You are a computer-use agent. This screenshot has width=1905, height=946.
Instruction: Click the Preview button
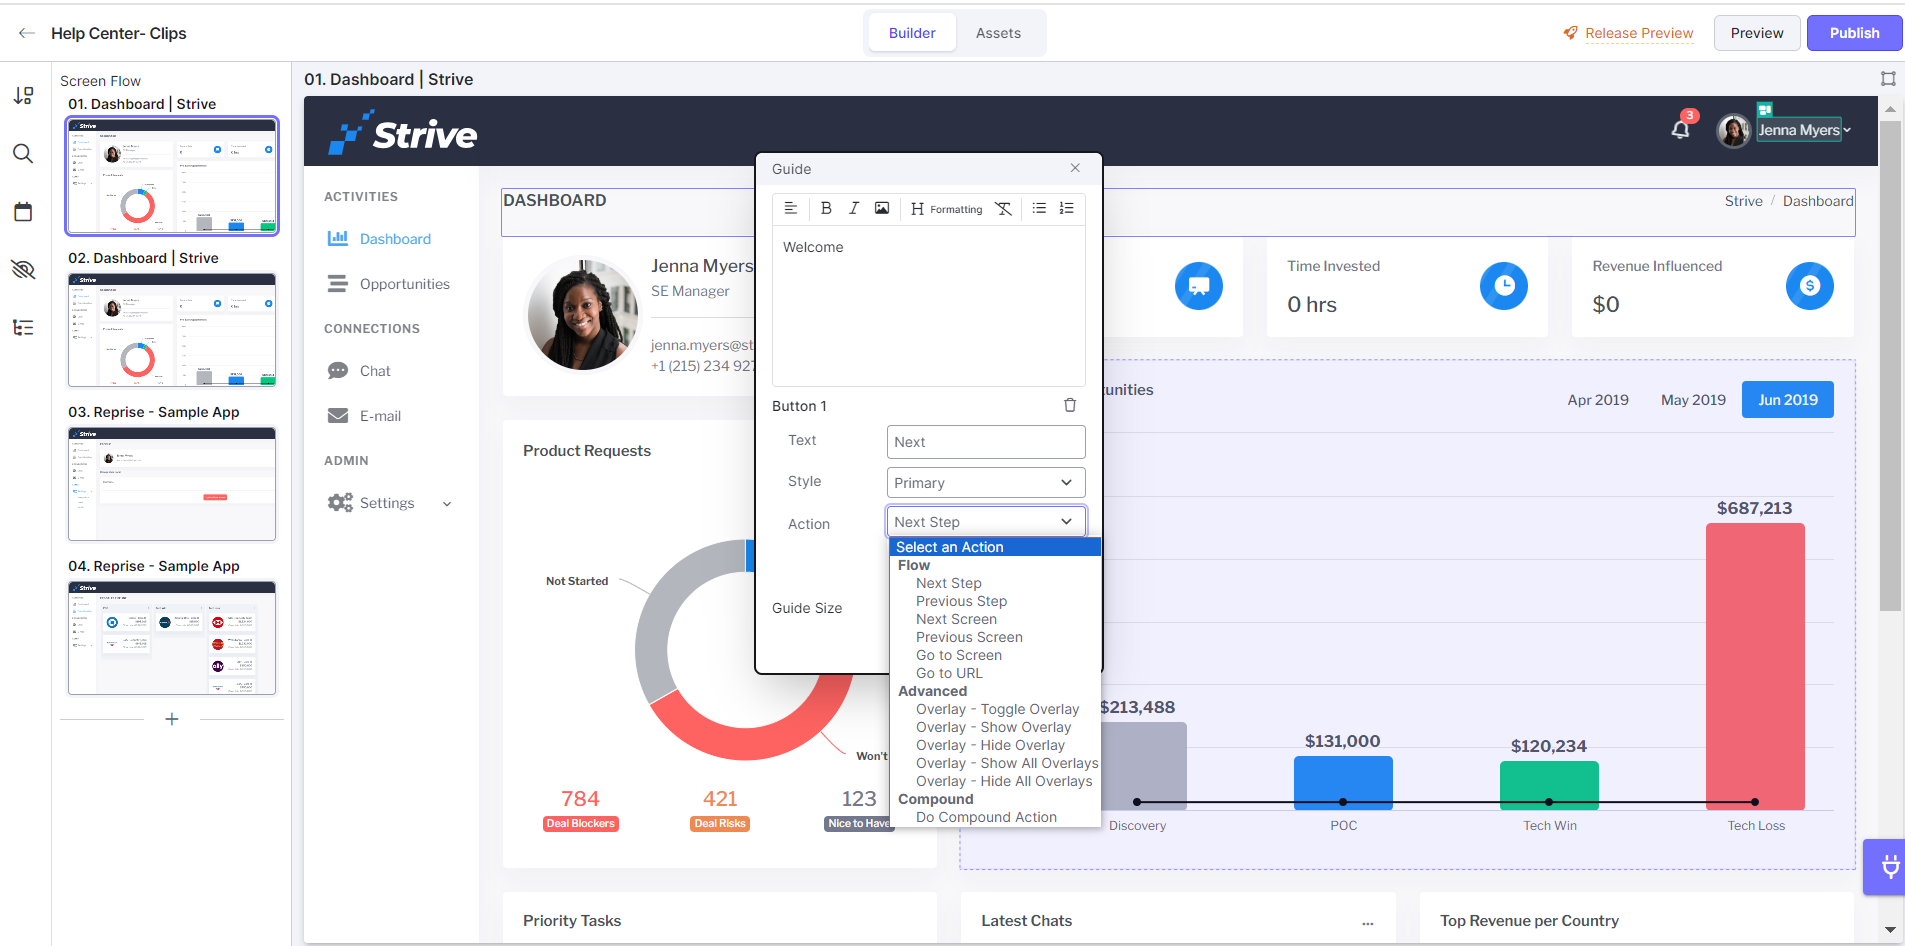click(1757, 33)
